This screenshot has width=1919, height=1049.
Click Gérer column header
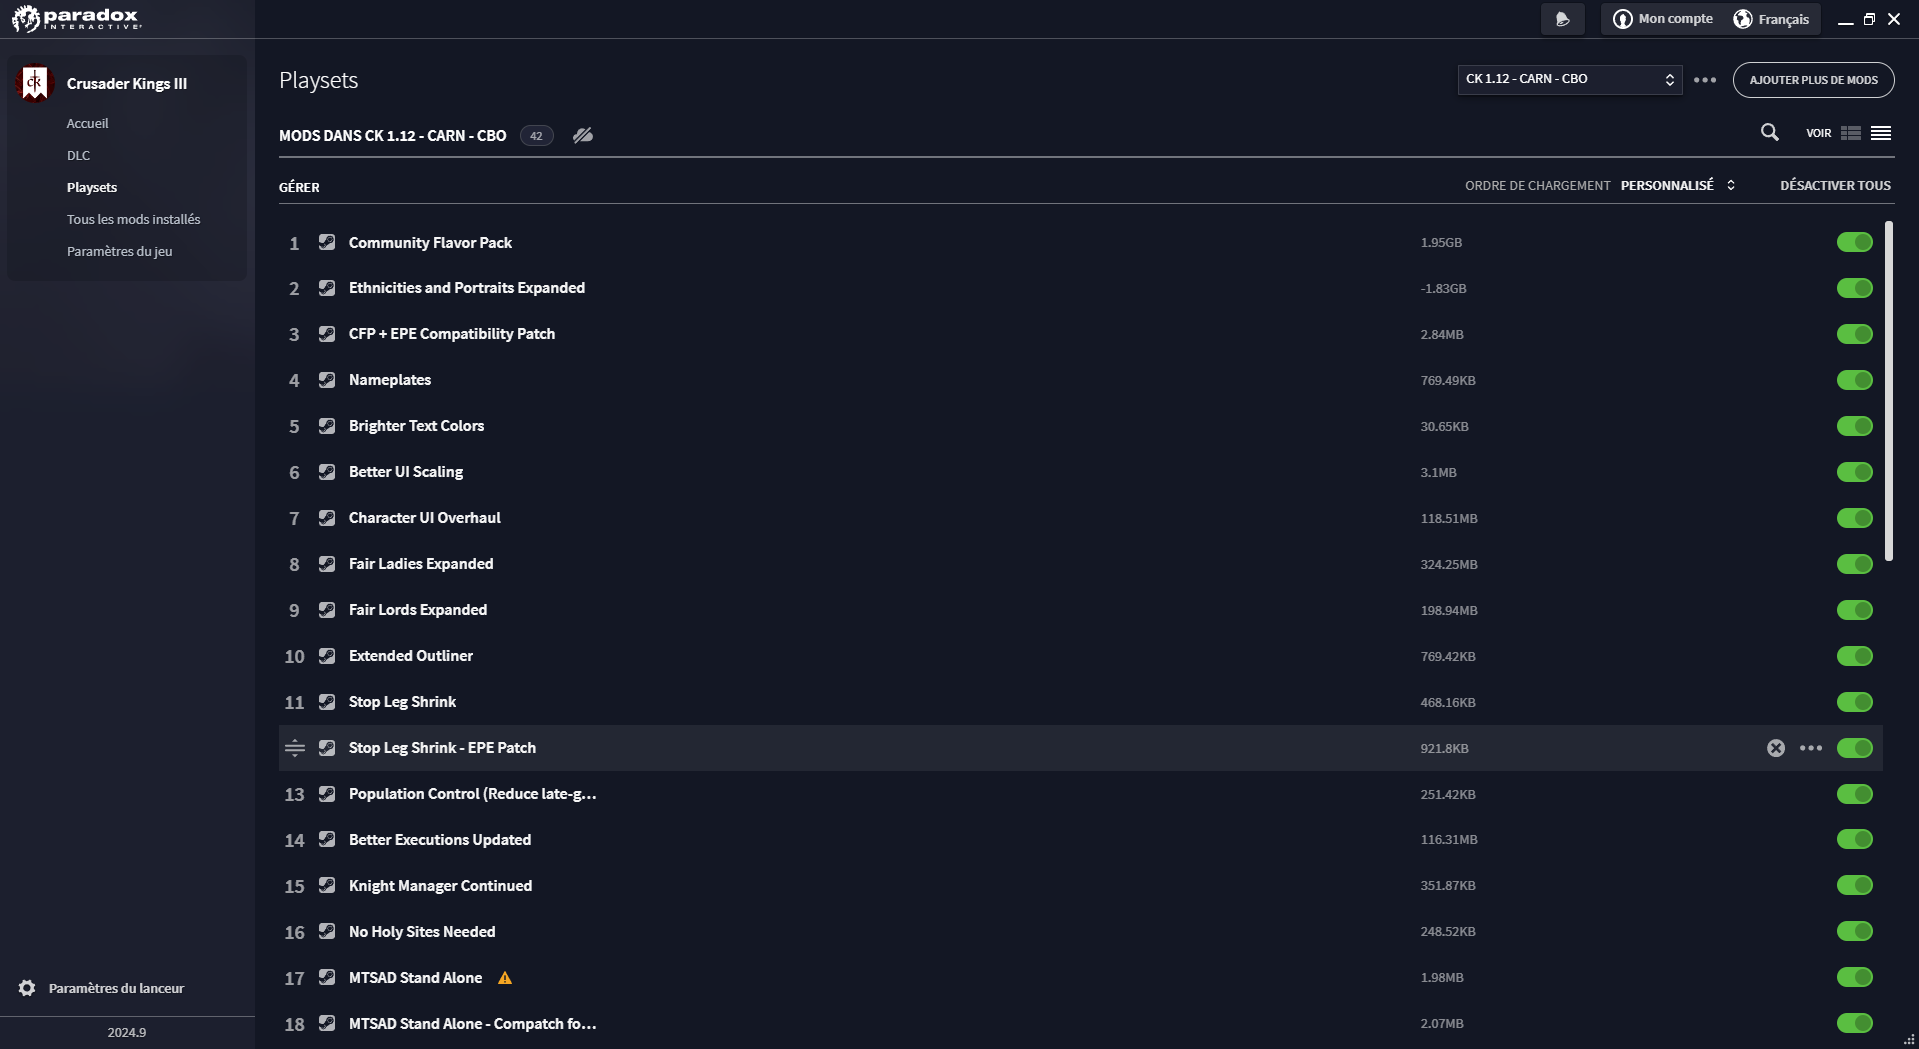coord(299,187)
